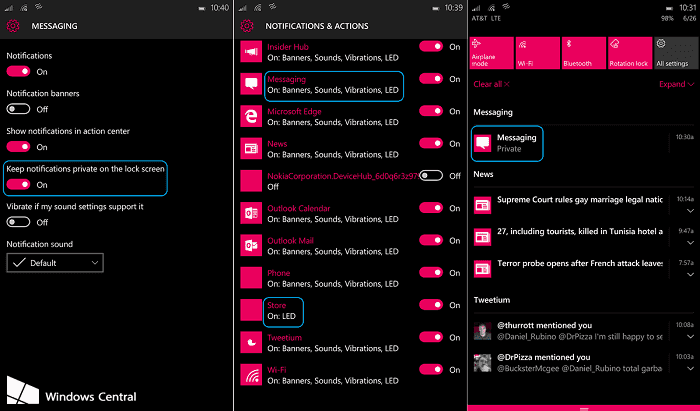The width and height of the screenshot is (700, 411).
Task: Click the News app icon in list
Action: point(252,148)
